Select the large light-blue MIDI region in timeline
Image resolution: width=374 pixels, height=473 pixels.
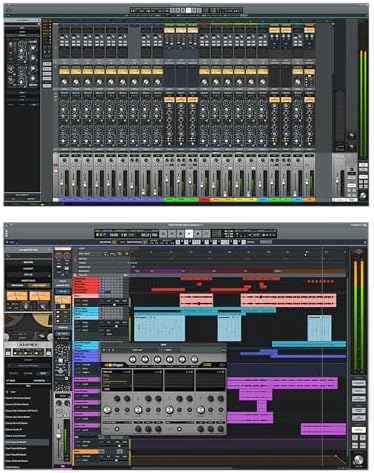[159, 328]
